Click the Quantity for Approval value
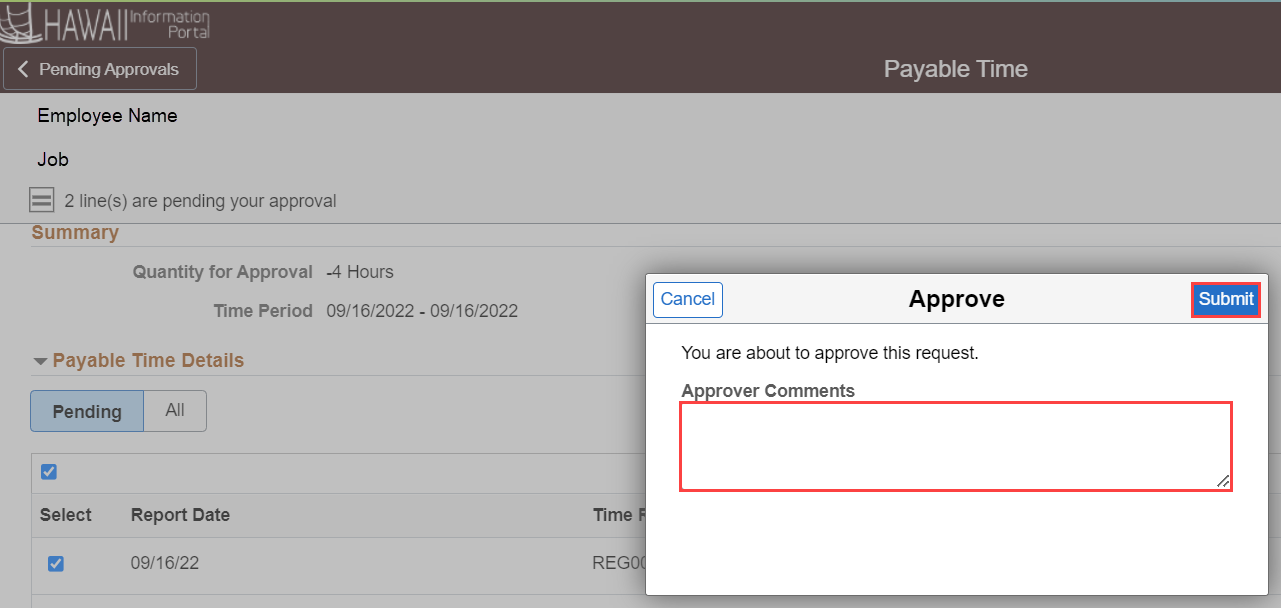Image resolution: width=1281 pixels, height=608 pixels. 360,271
